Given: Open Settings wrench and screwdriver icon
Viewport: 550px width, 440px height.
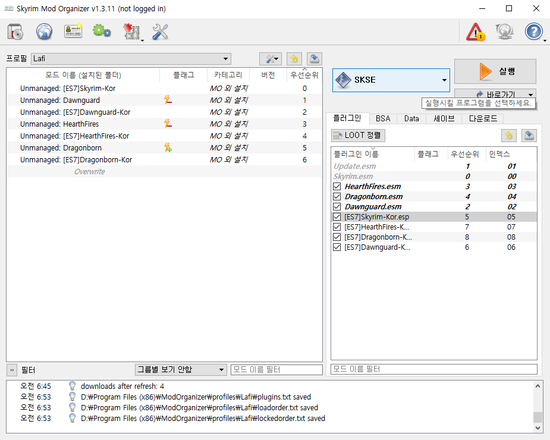Looking at the screenshot, I should click(x=160, y=32).
